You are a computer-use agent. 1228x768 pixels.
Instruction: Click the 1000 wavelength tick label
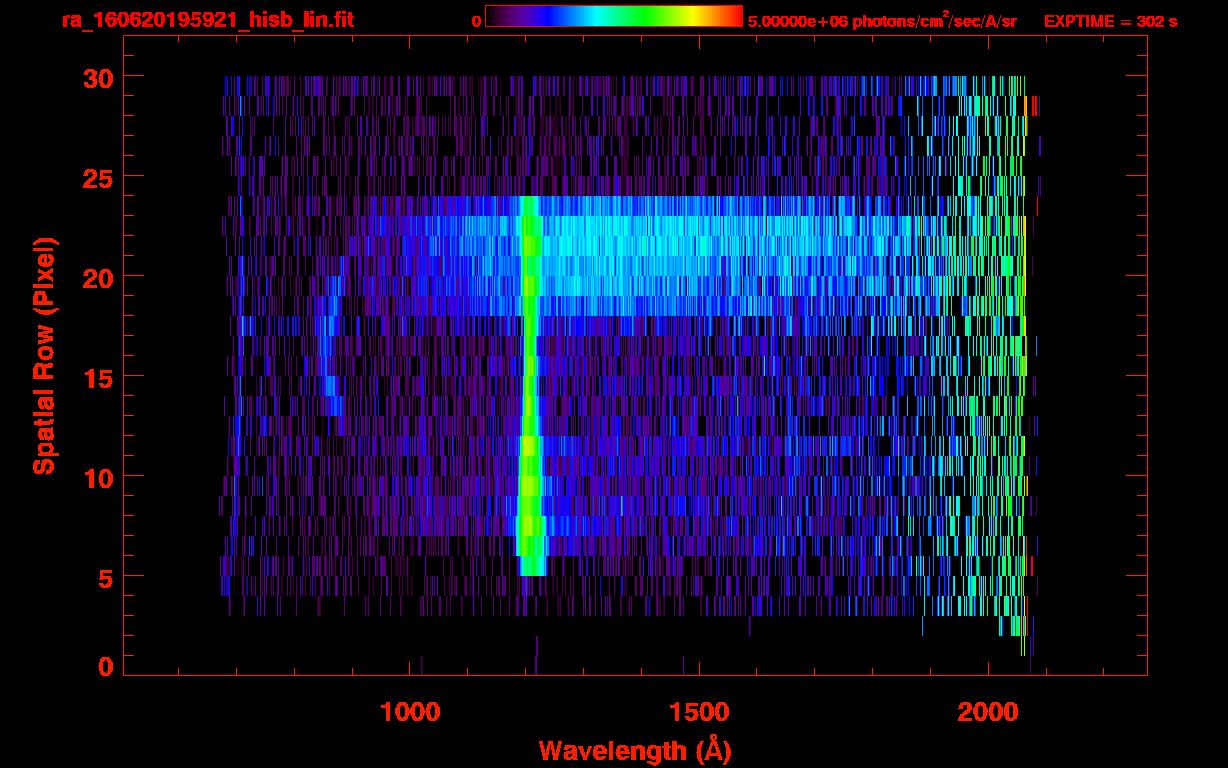pyautogui.click(x=409, y=712)
